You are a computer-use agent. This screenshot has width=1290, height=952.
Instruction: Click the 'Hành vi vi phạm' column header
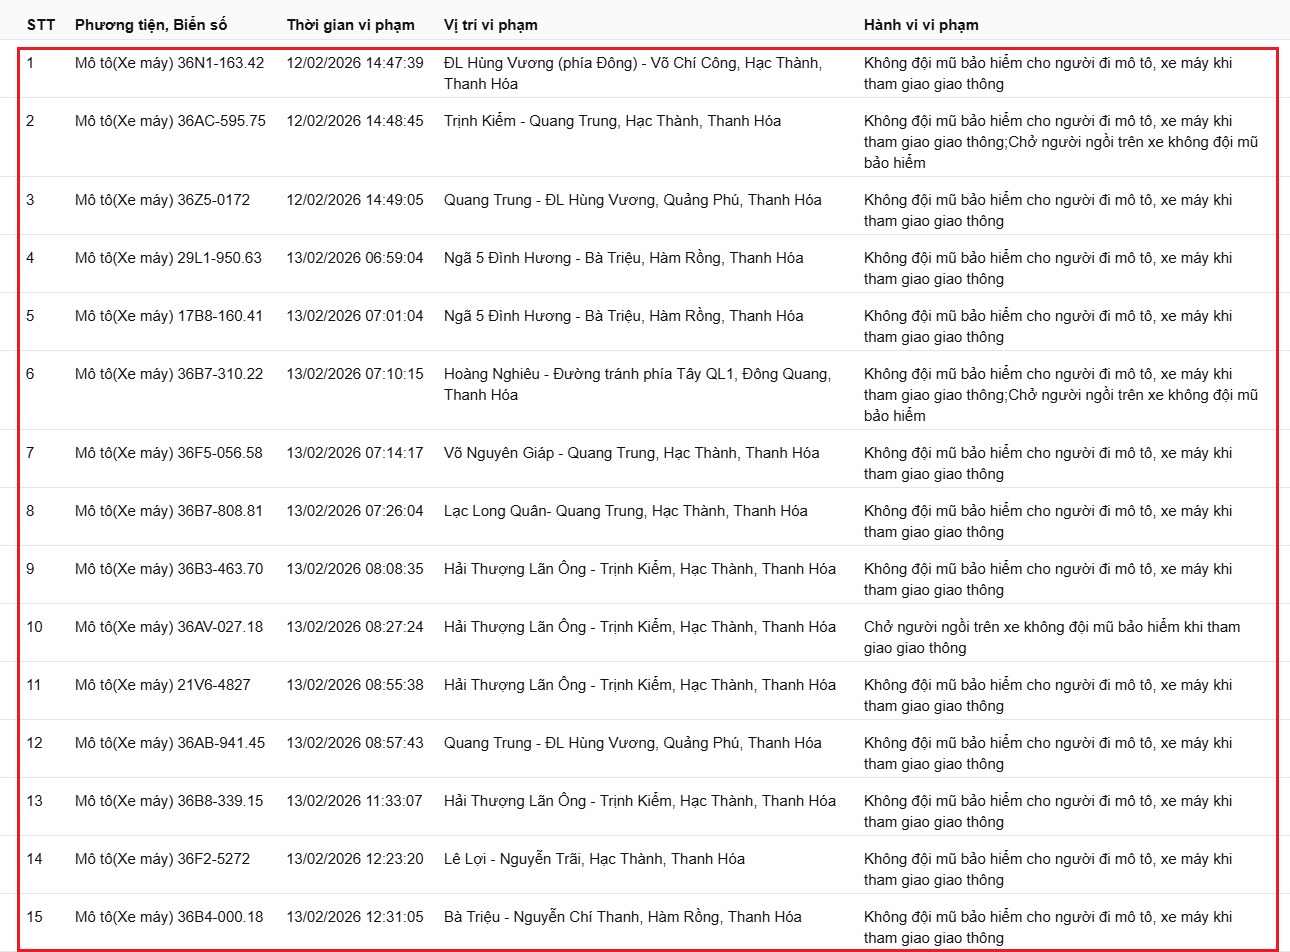(x=921, y=24)
